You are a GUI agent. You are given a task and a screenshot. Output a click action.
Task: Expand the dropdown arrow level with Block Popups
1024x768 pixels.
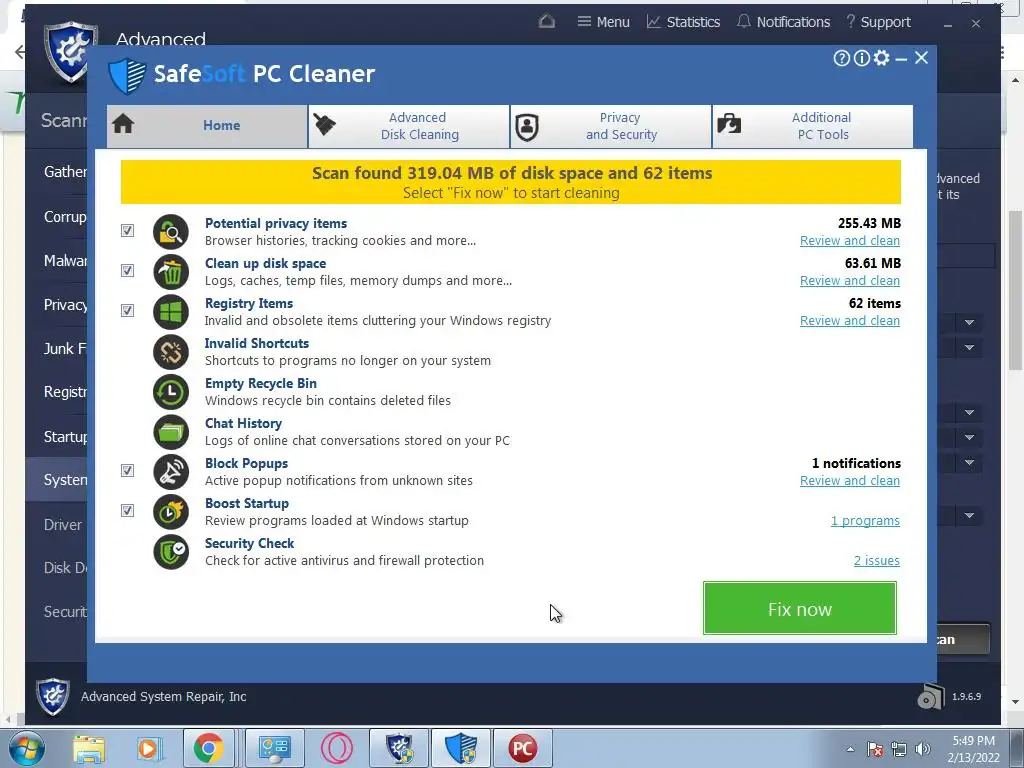point(969,463)
